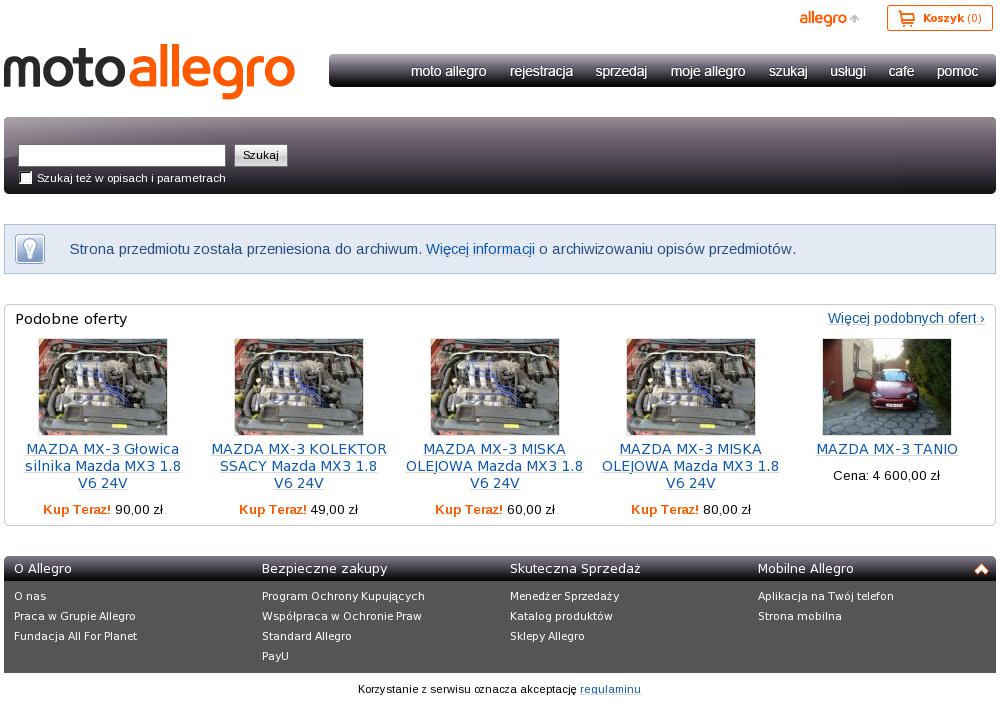Click the 'Podobne oferty' heading
Screen dimensions: 1000x709
(x=71, y=319)
